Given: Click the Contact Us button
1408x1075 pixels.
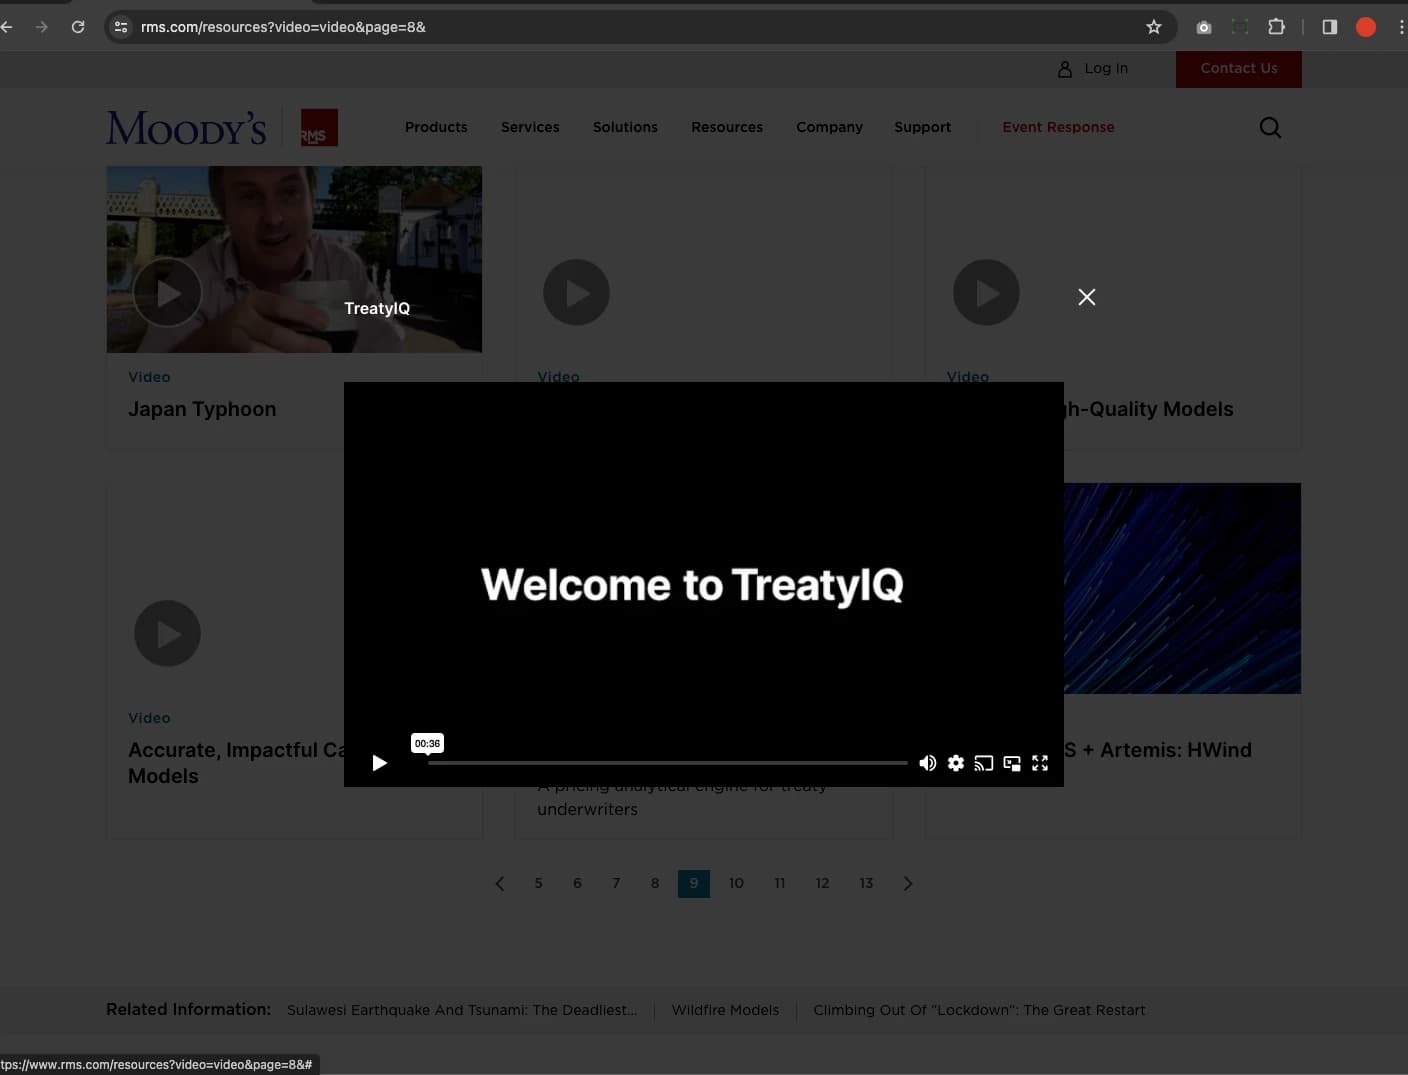Looking at the screenshot, I should pyautogui.click(x=1239, y=68).
